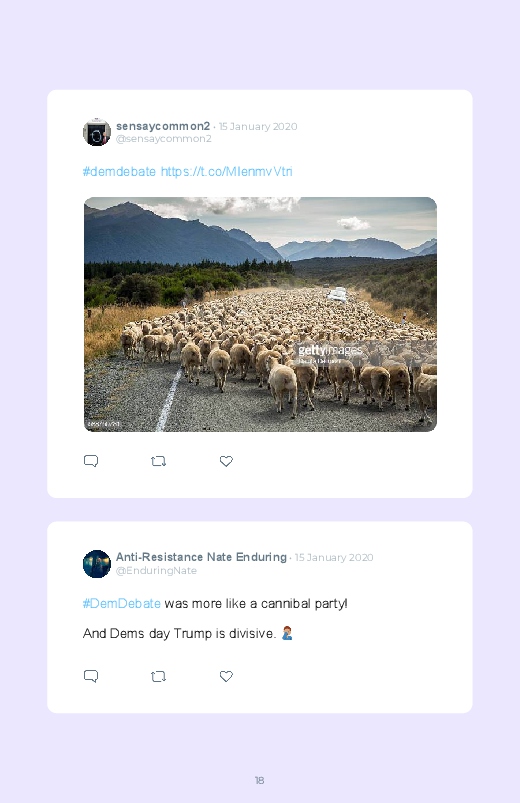Like the Nate Enduring tweet
The height and width of the screenshot is (803, 520).
(226, 676)
